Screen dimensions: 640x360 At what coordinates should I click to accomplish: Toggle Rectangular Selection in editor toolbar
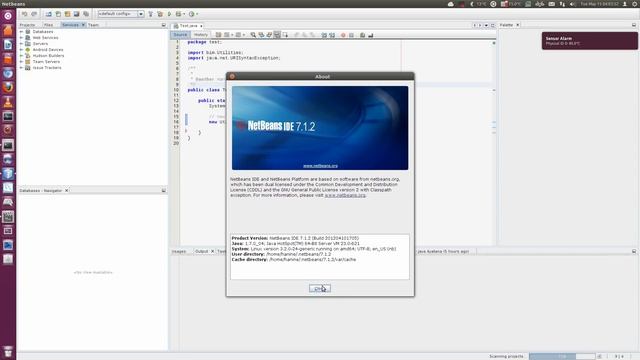285,35
